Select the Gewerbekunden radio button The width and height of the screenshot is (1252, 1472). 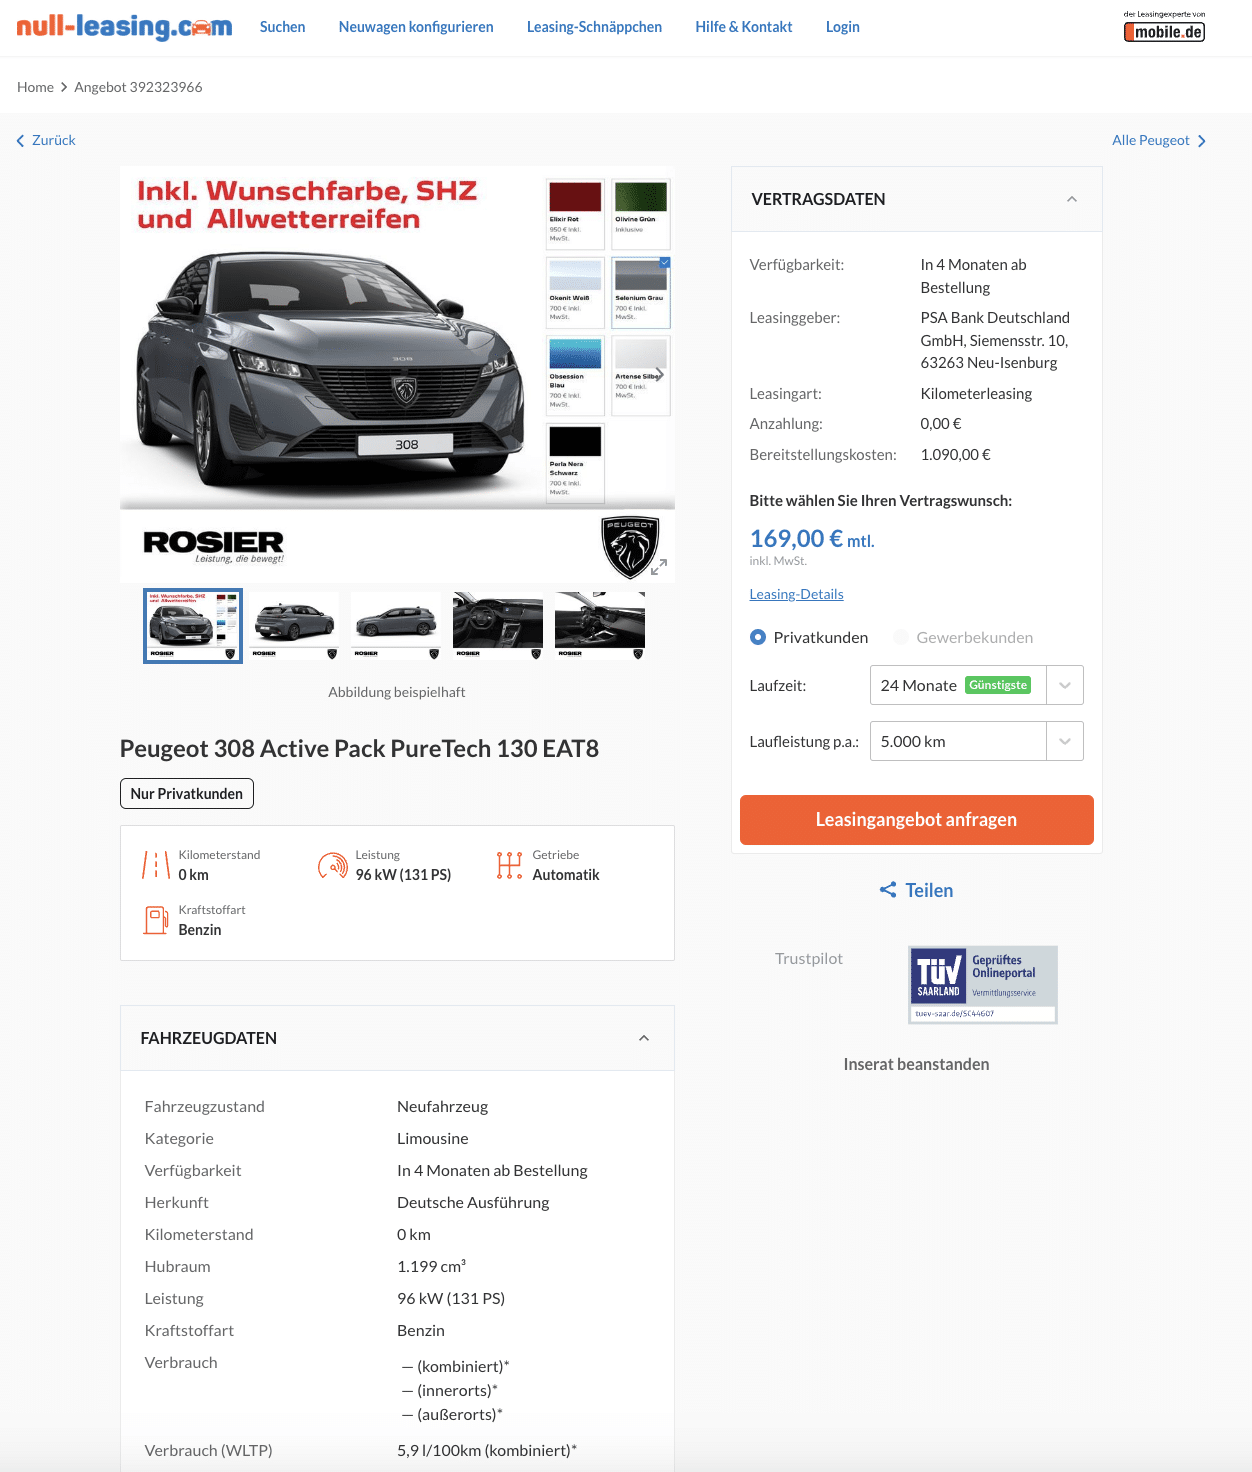[x=901, y=637]
